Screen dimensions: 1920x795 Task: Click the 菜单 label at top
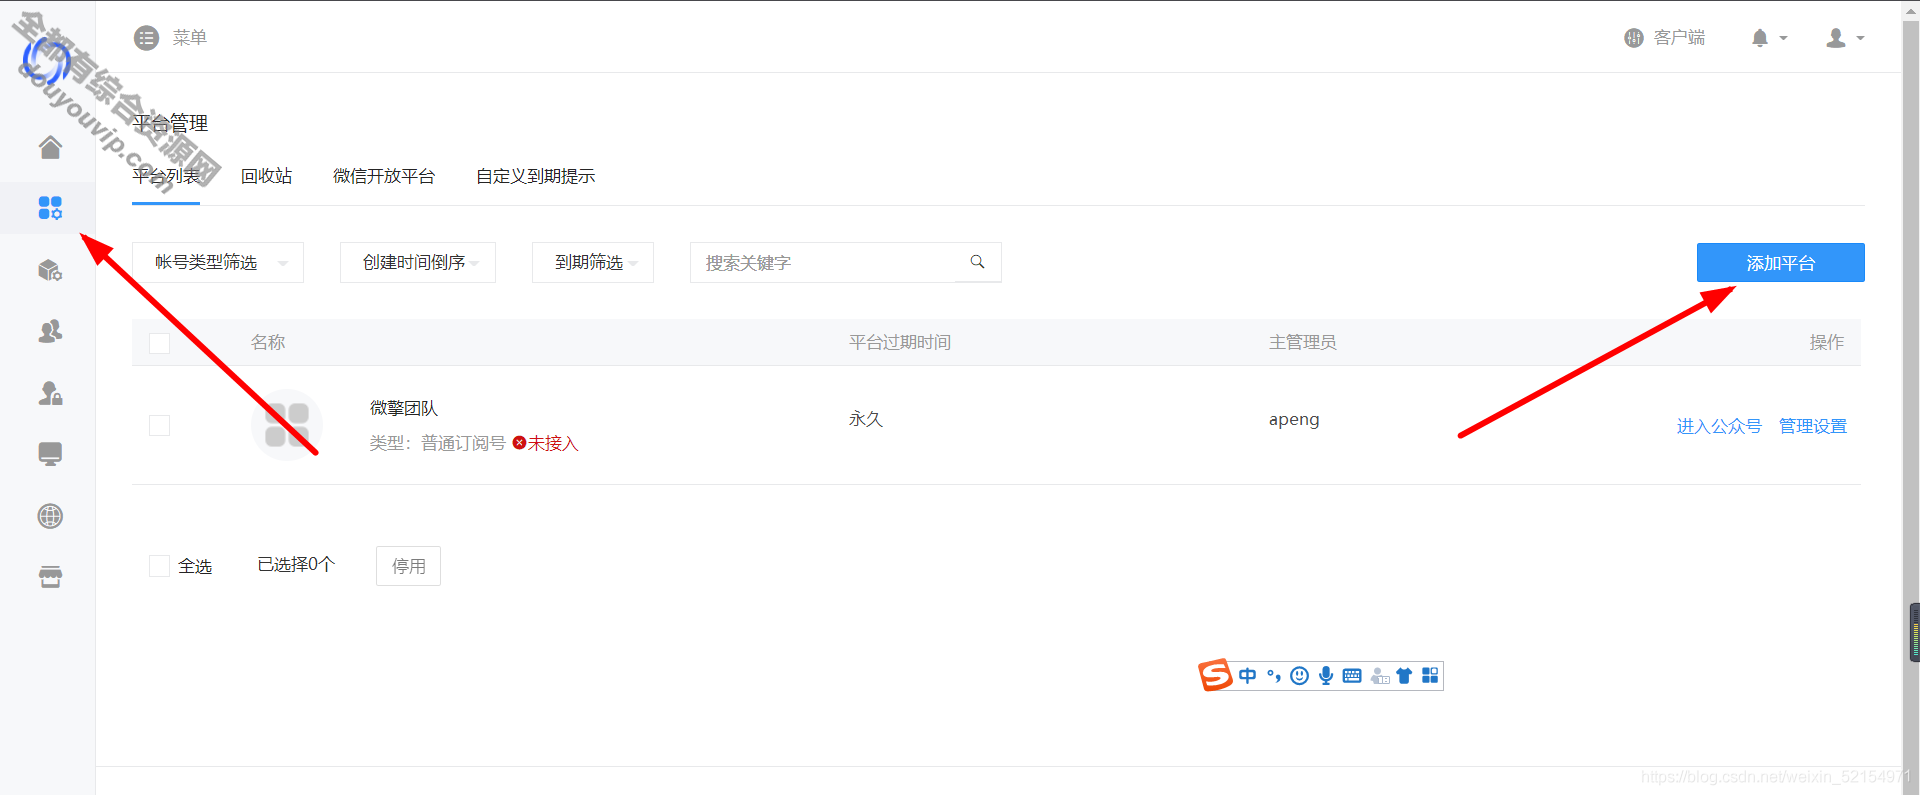pyautogui.click(x=189, y=38)
